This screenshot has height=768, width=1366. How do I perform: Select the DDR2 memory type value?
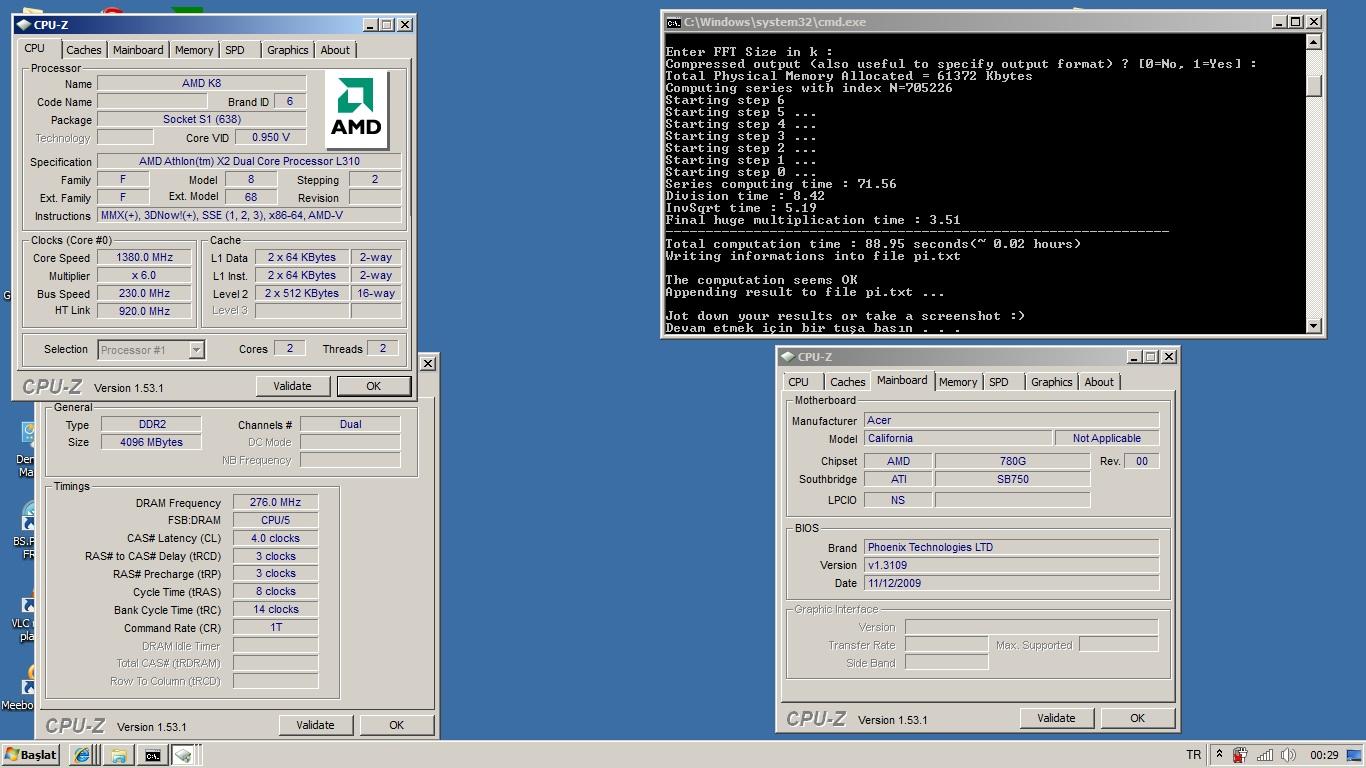(152, 424)
